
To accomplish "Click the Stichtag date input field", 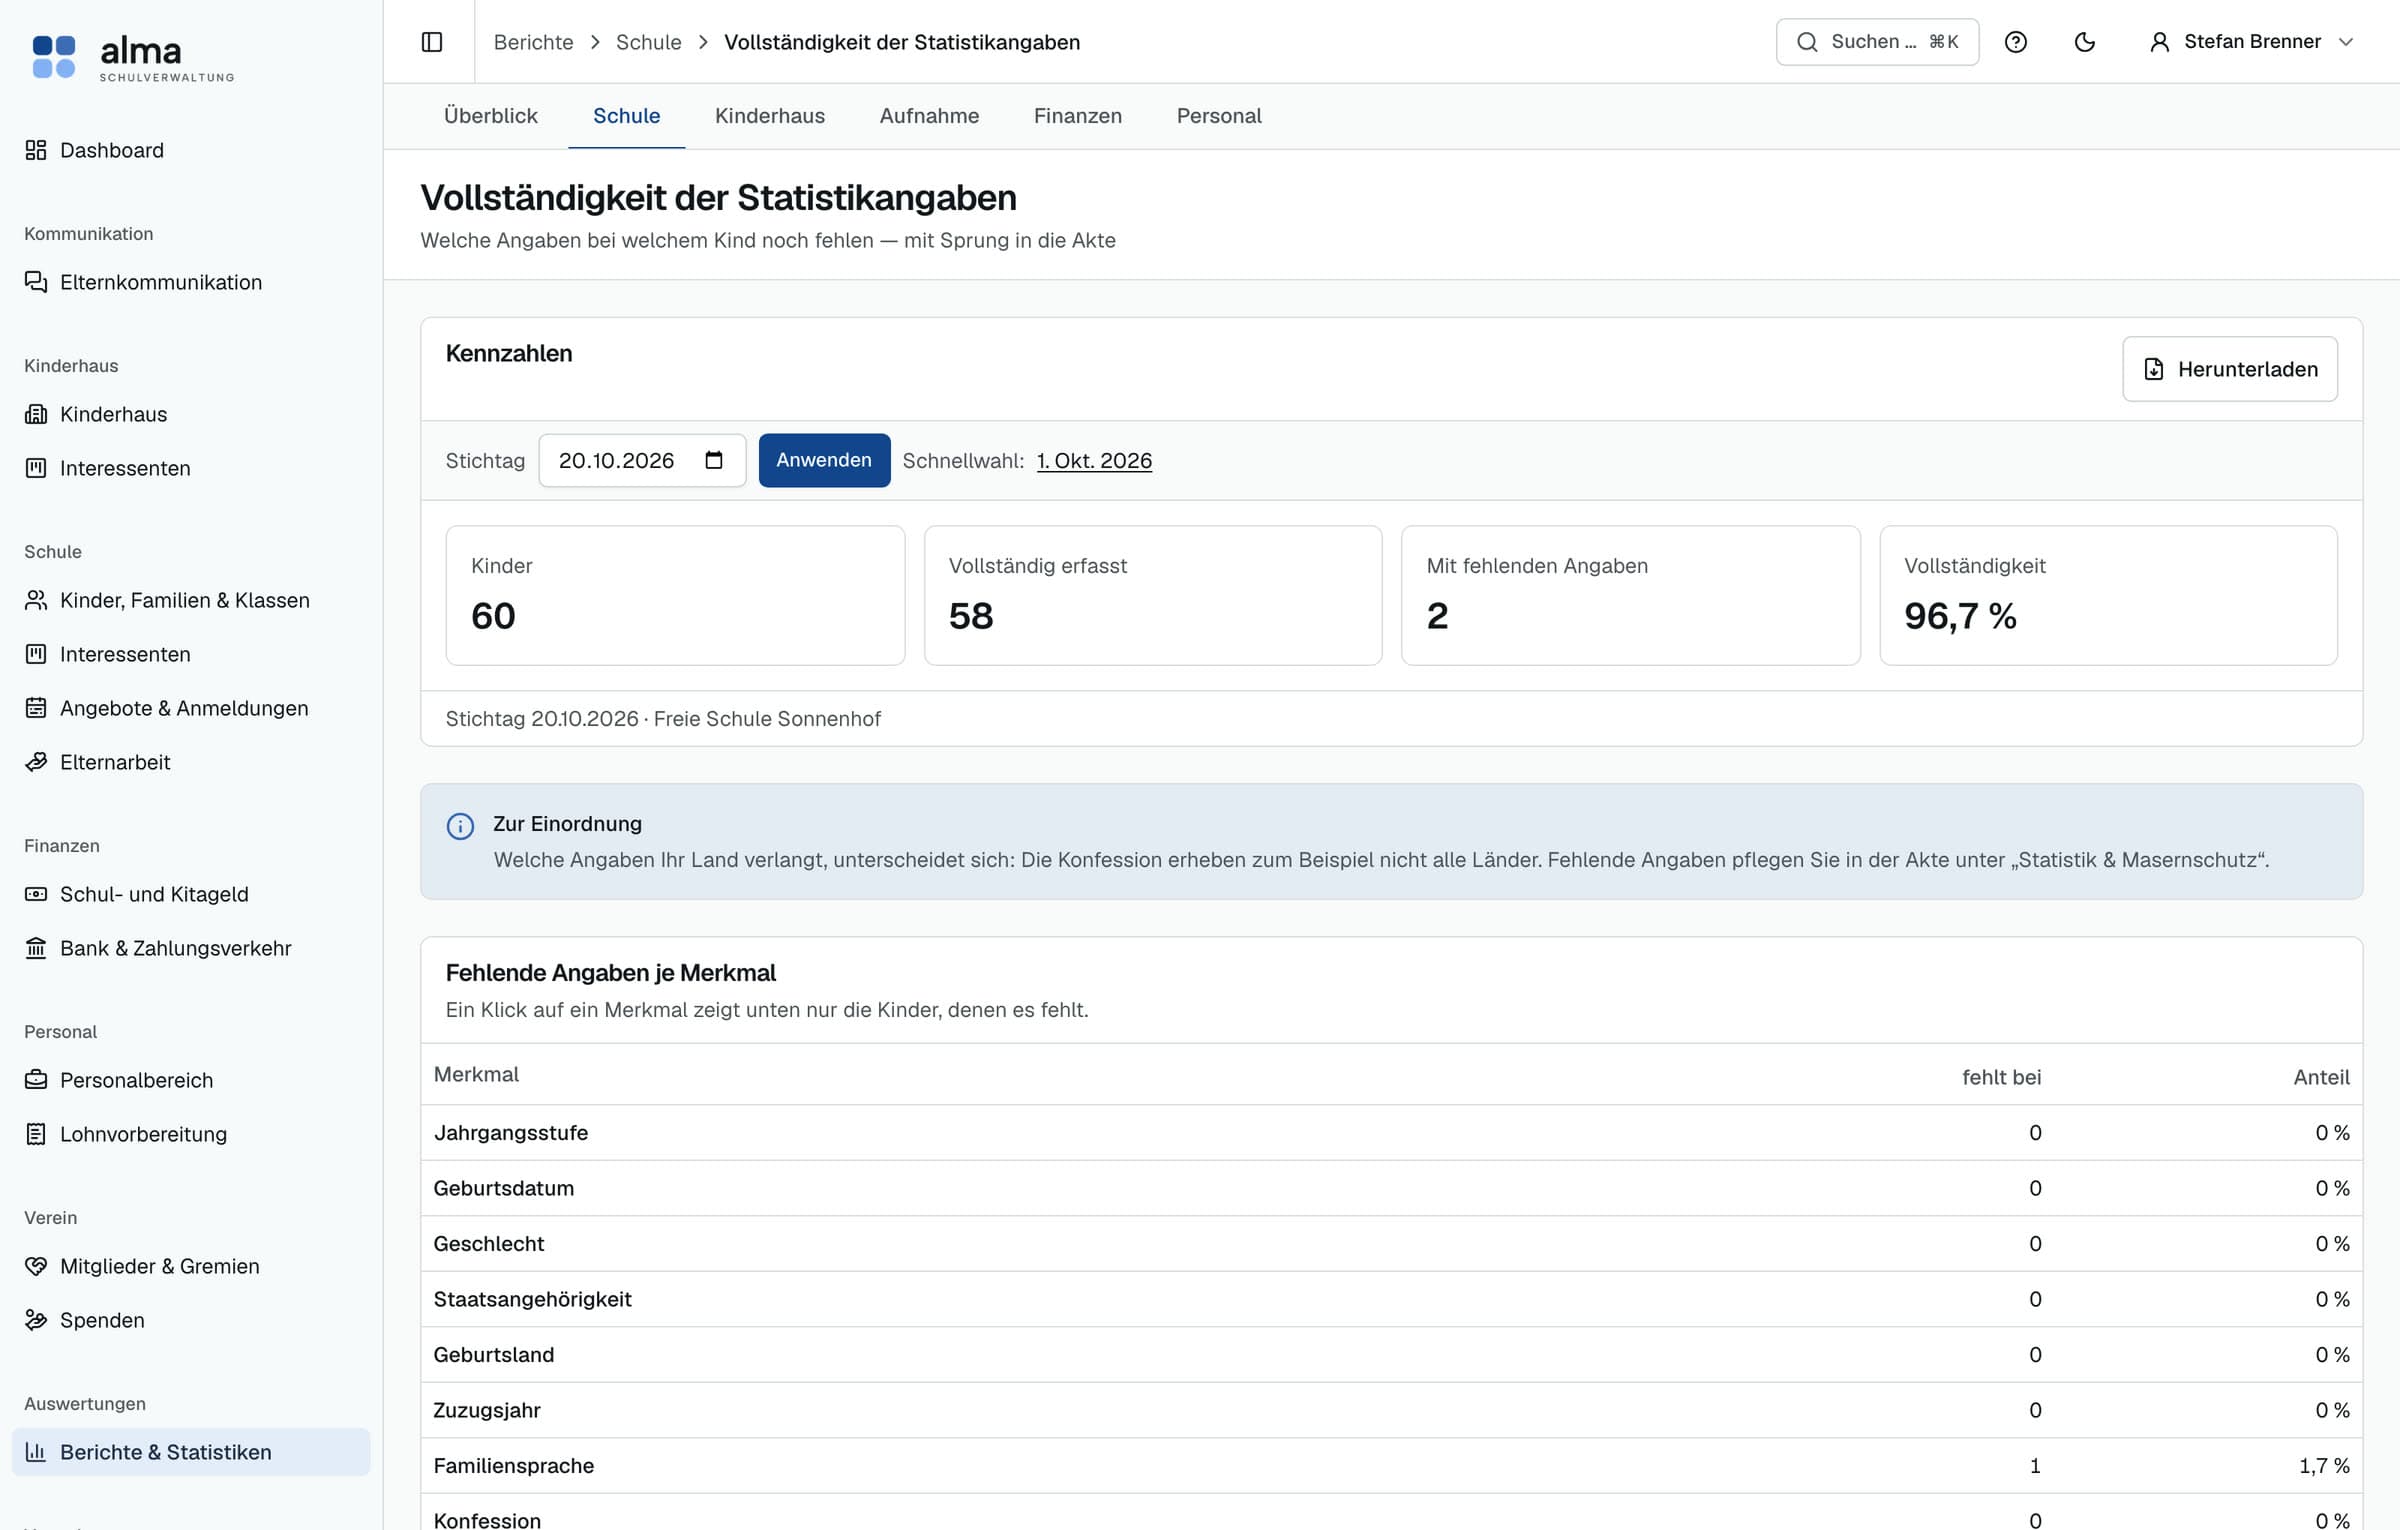I will click(642, 460).
